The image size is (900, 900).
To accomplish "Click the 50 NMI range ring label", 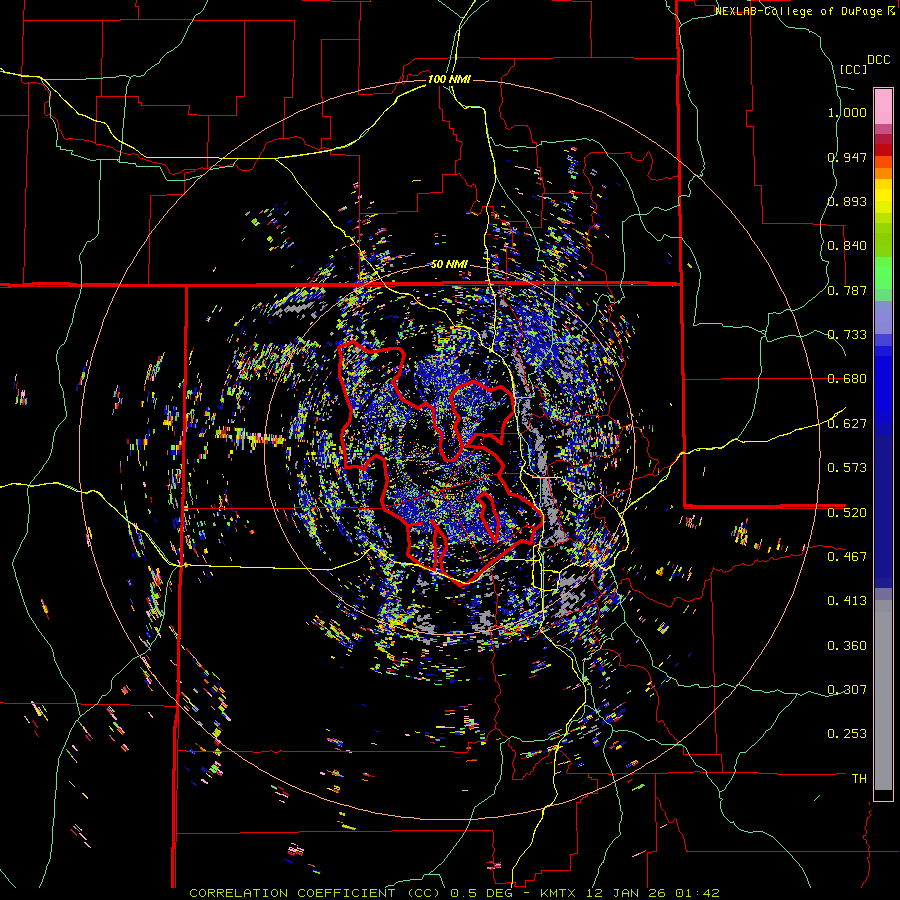I will (x=449, y=264).
